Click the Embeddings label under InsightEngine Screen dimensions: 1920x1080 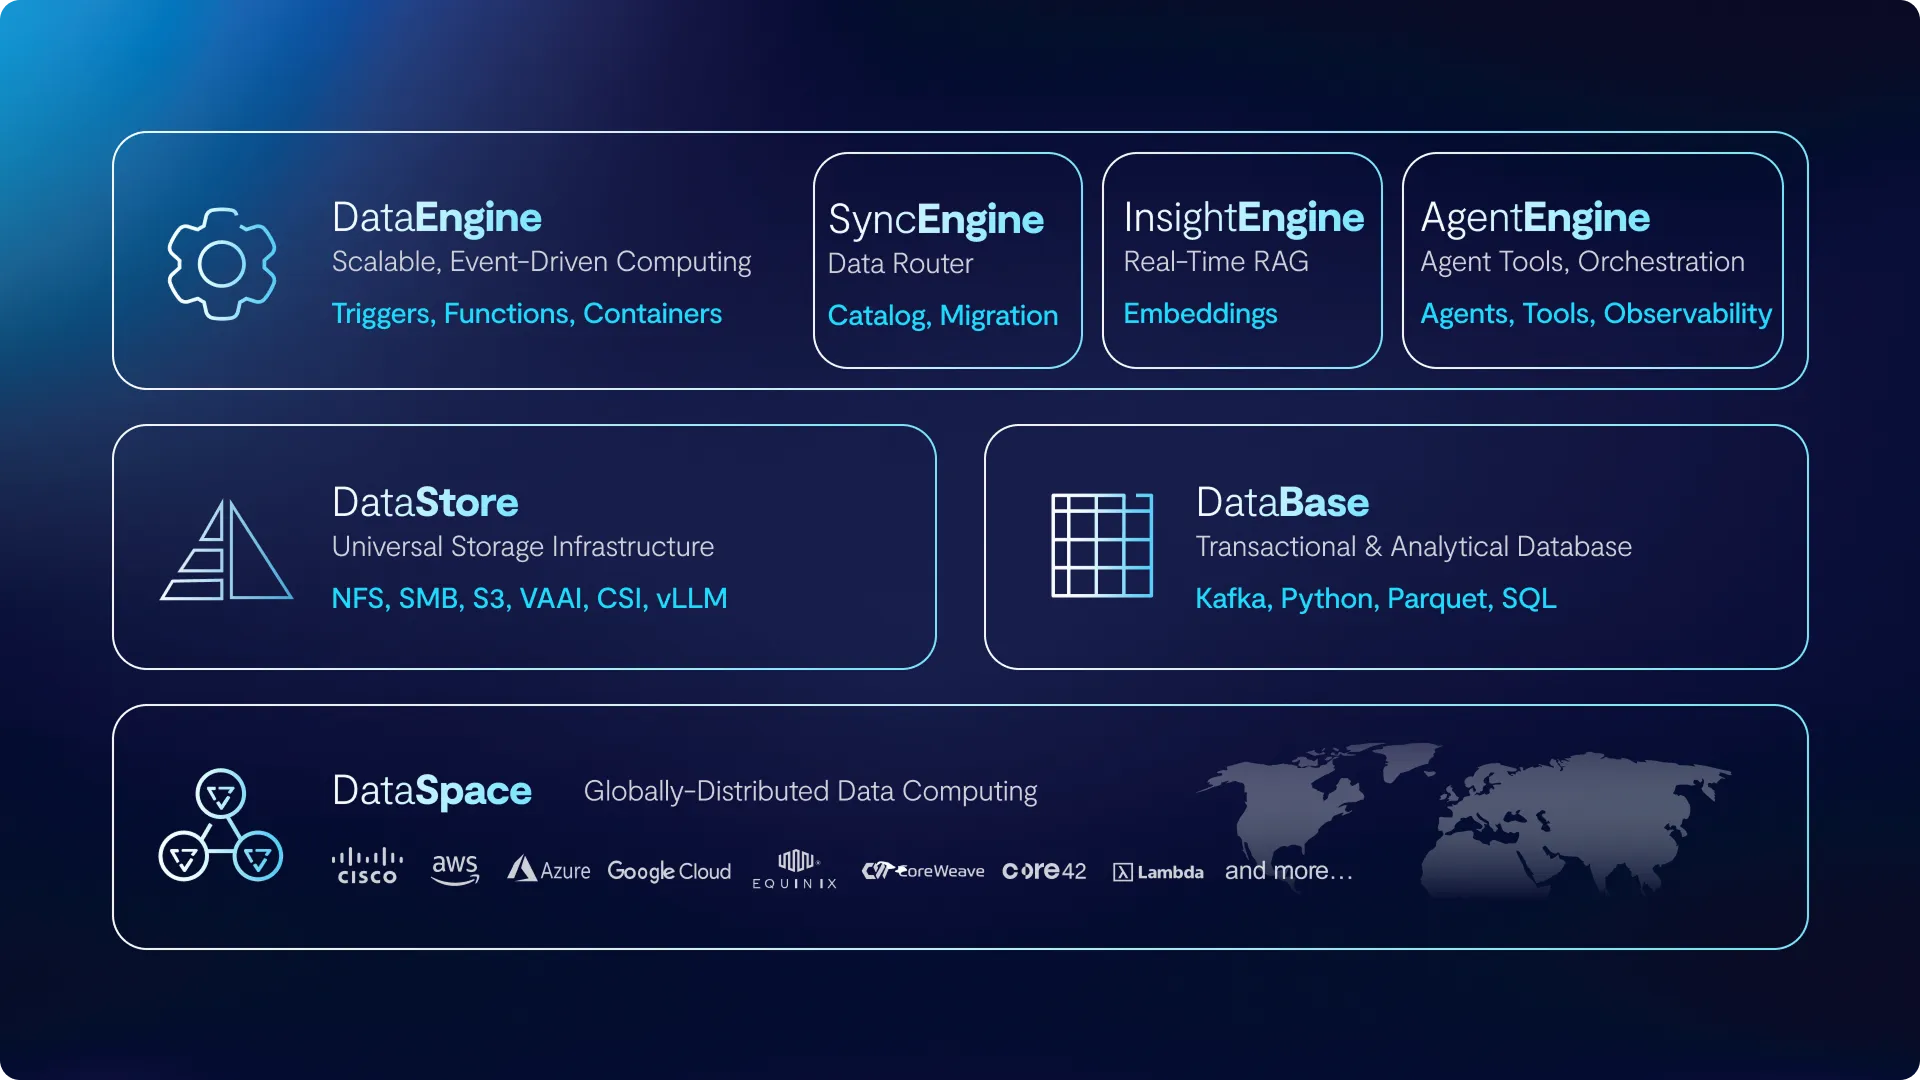click(x=1200, y=313)
